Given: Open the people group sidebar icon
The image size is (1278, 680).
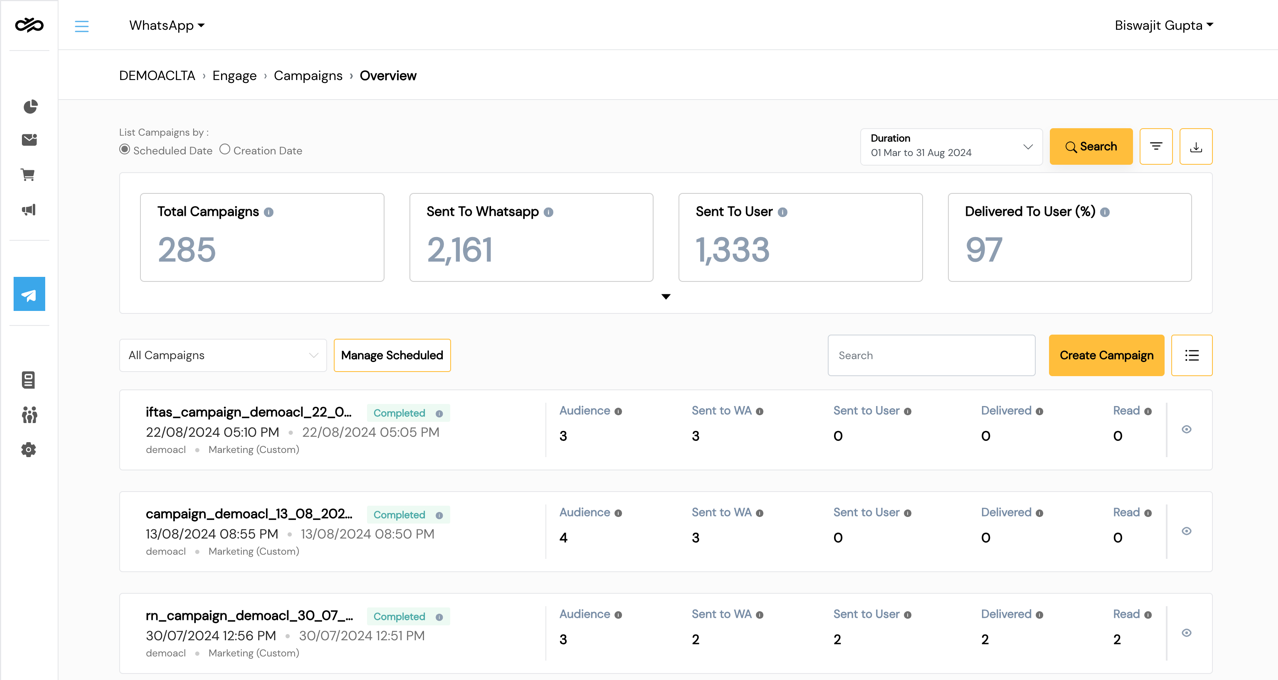Looking at the screenshot, I should [29, 414].
